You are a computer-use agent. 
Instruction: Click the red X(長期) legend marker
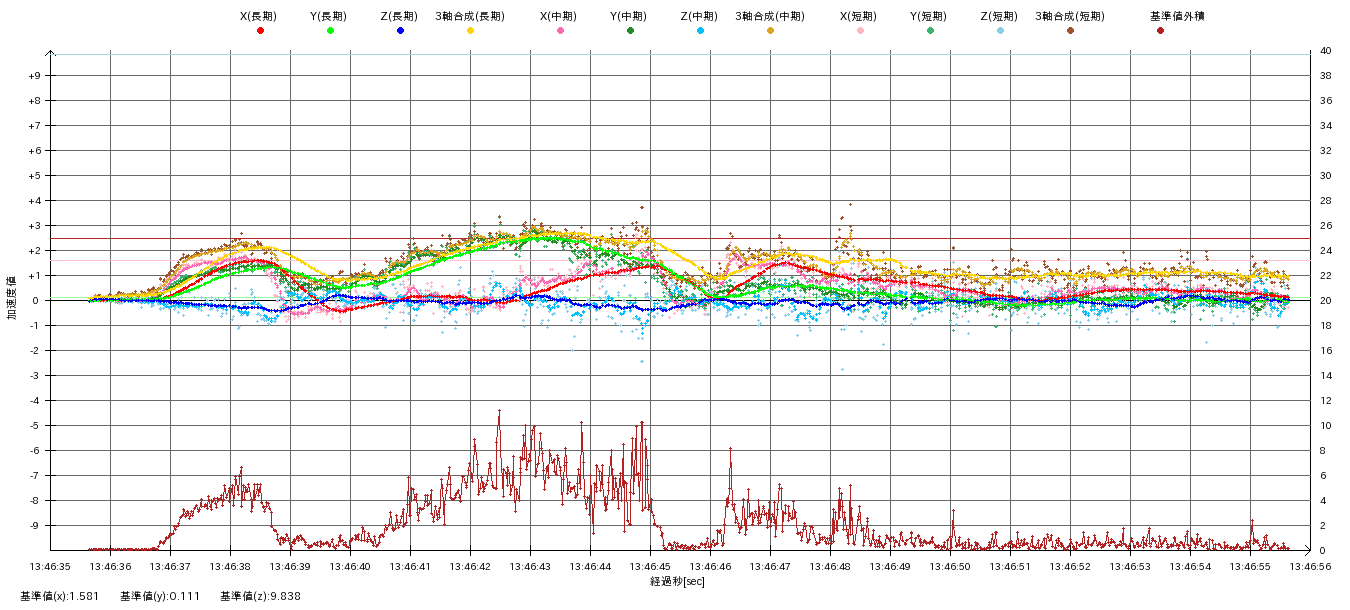coord(260,31)
